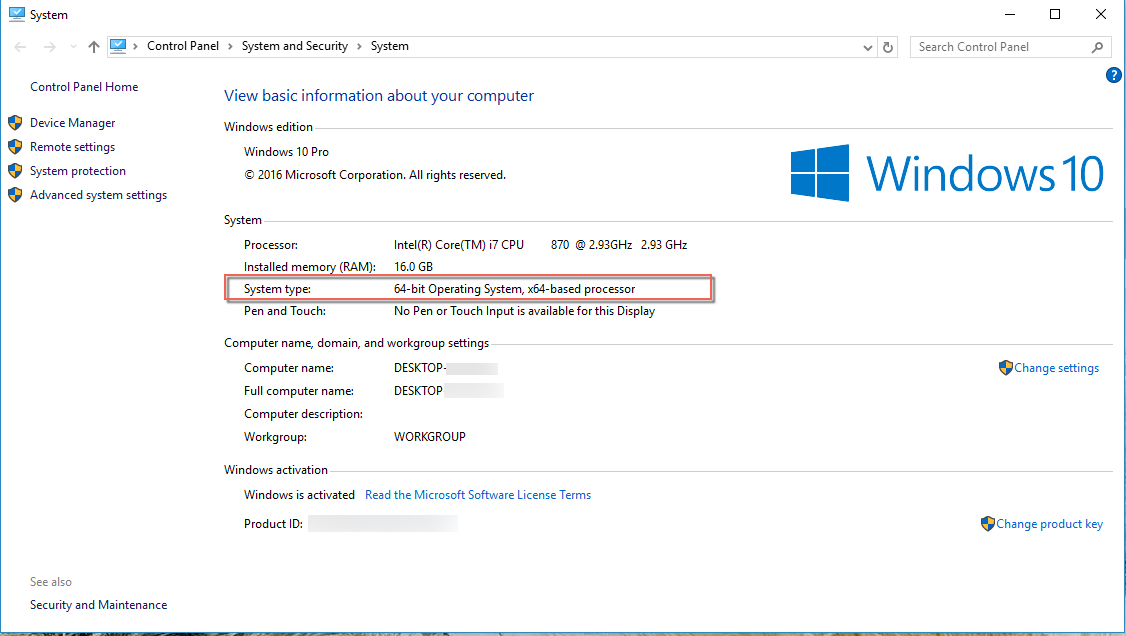Read the Microsoft Software License Terms

pos(477,495)
